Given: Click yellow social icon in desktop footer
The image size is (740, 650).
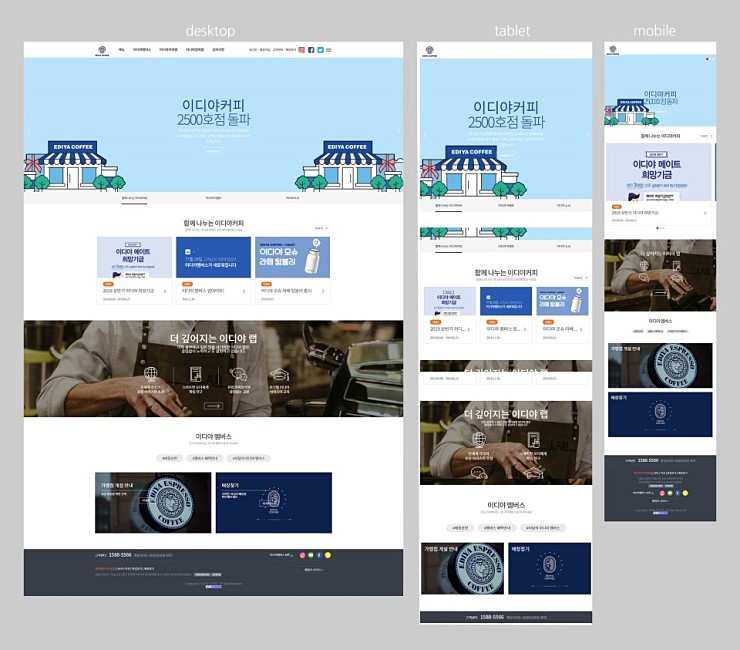Looking at the screenshot, I should 328,555.
